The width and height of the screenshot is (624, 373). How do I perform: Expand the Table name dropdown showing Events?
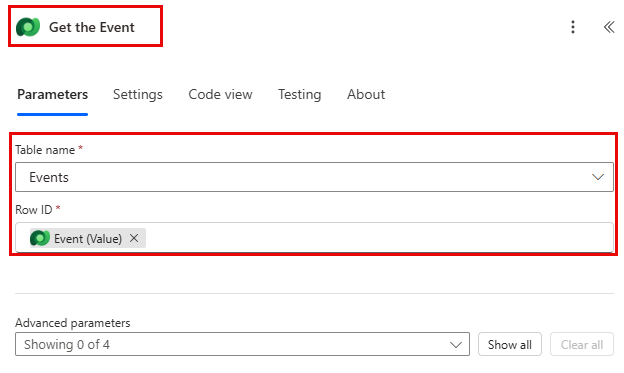click(x=314, y=177)
